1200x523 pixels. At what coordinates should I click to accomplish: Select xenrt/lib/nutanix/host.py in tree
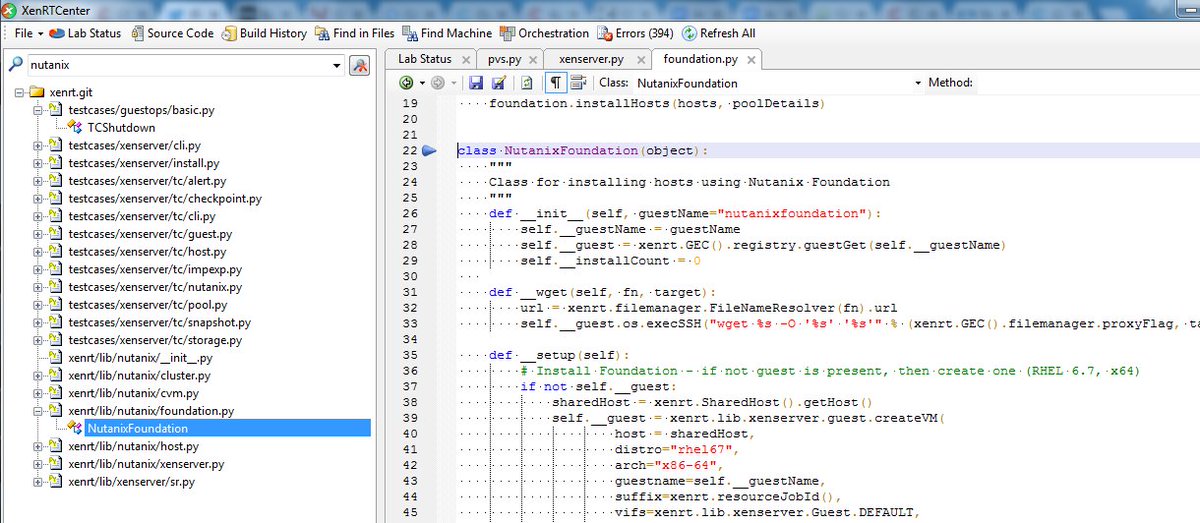tap(134, 446)
